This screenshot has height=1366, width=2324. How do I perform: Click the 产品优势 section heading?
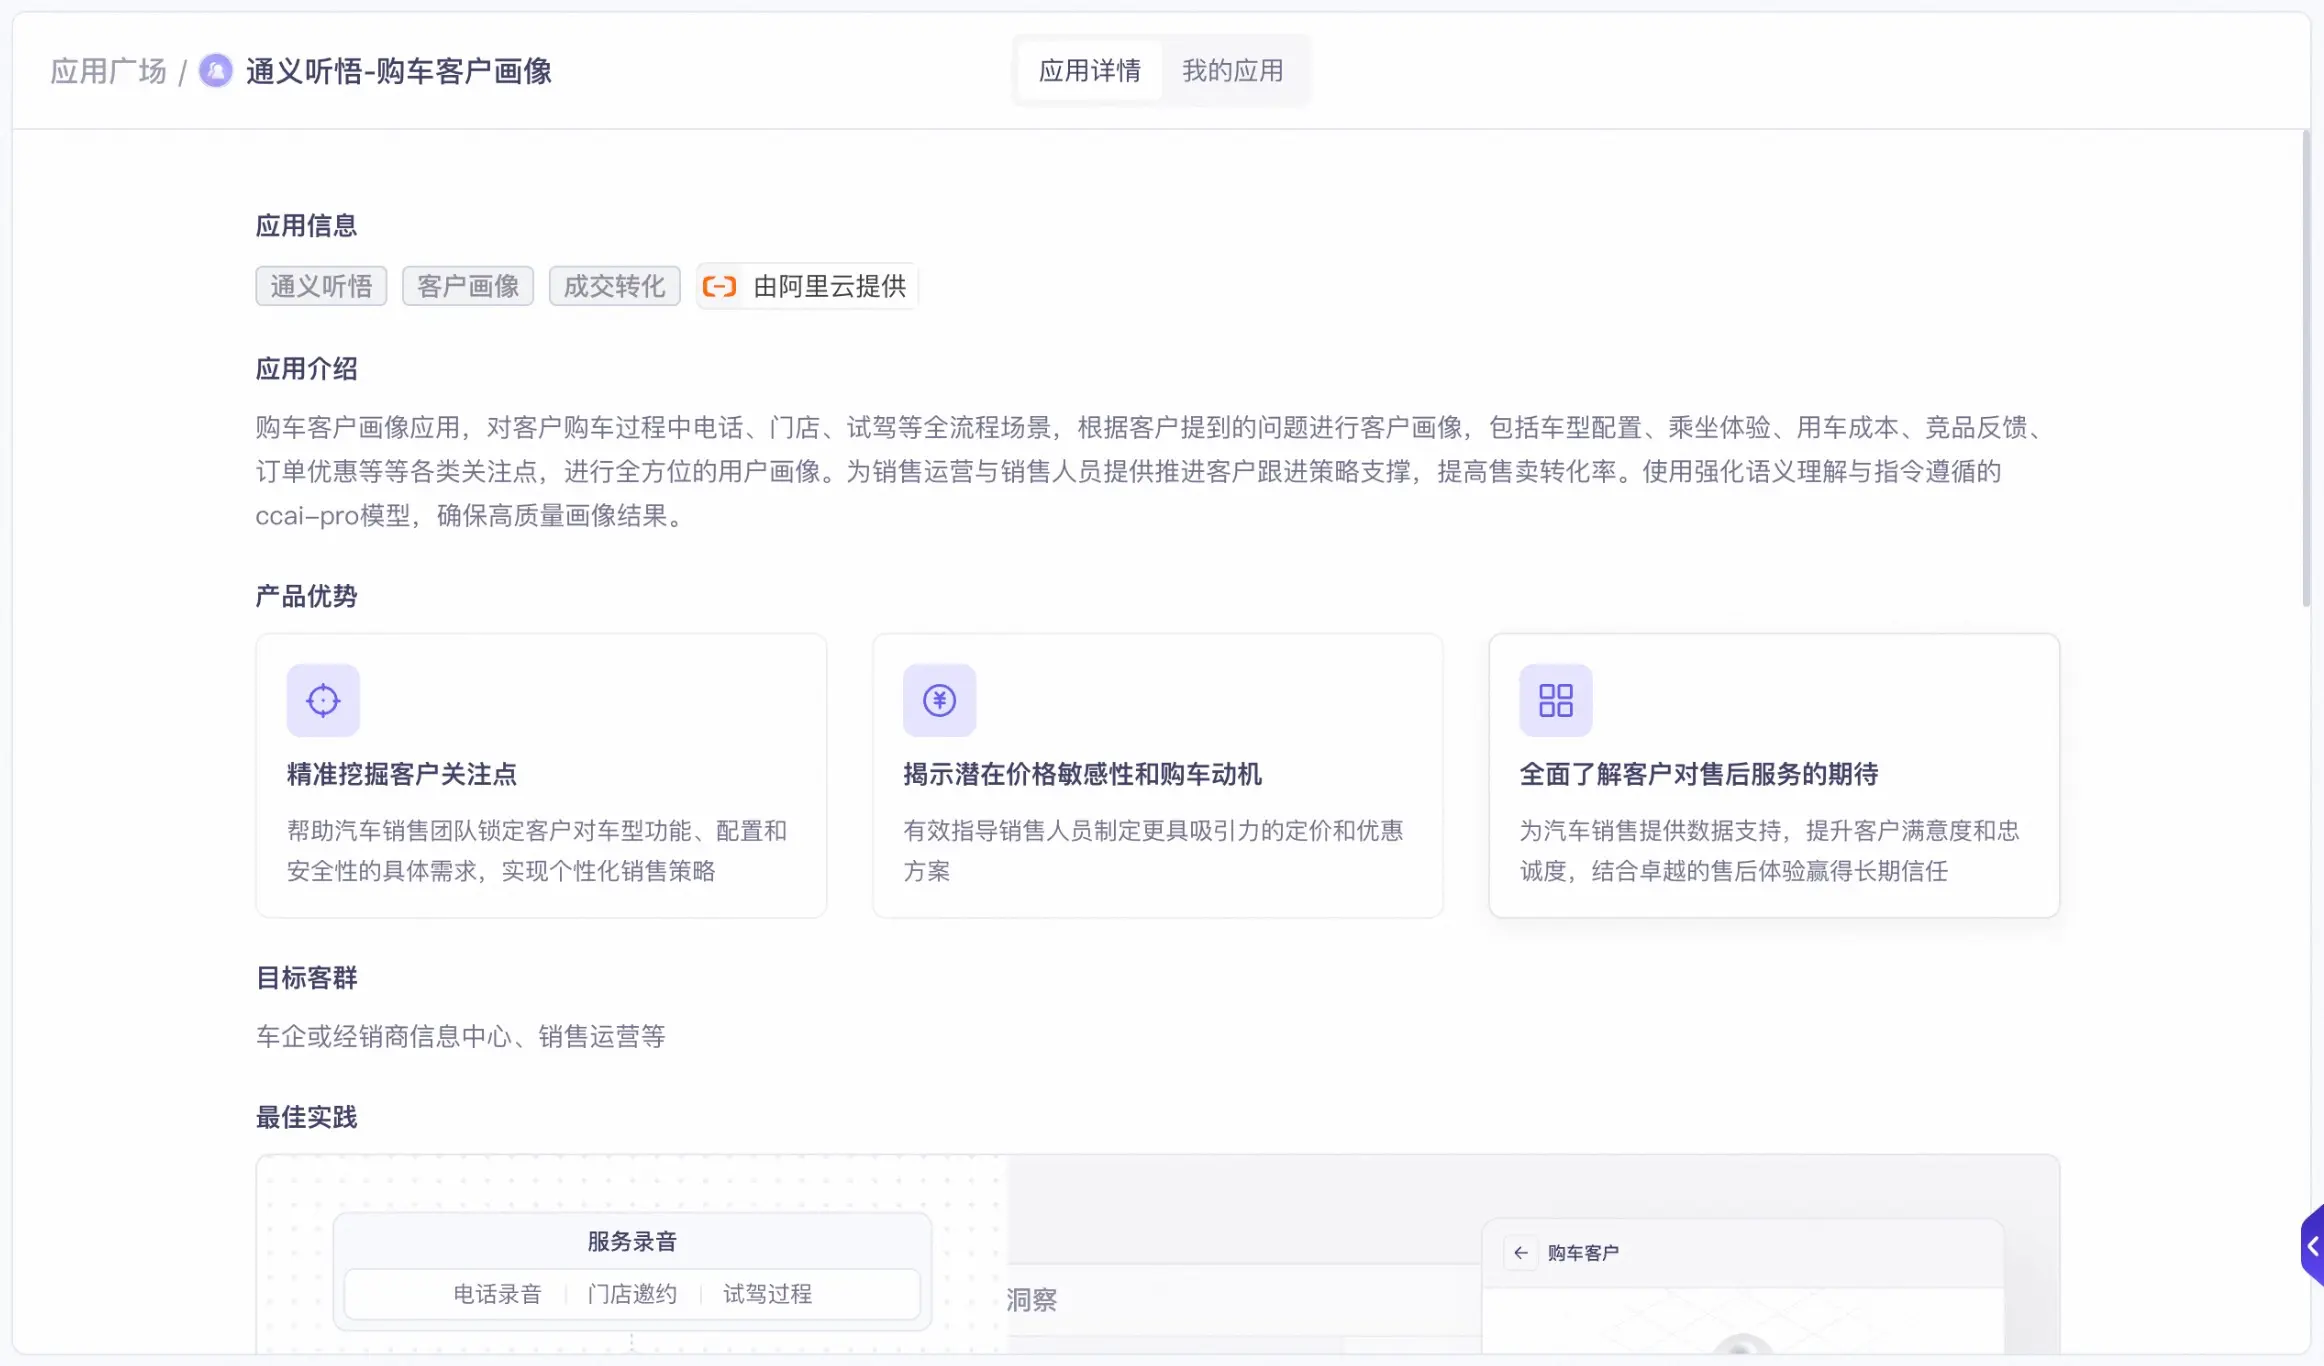point(307,596)
